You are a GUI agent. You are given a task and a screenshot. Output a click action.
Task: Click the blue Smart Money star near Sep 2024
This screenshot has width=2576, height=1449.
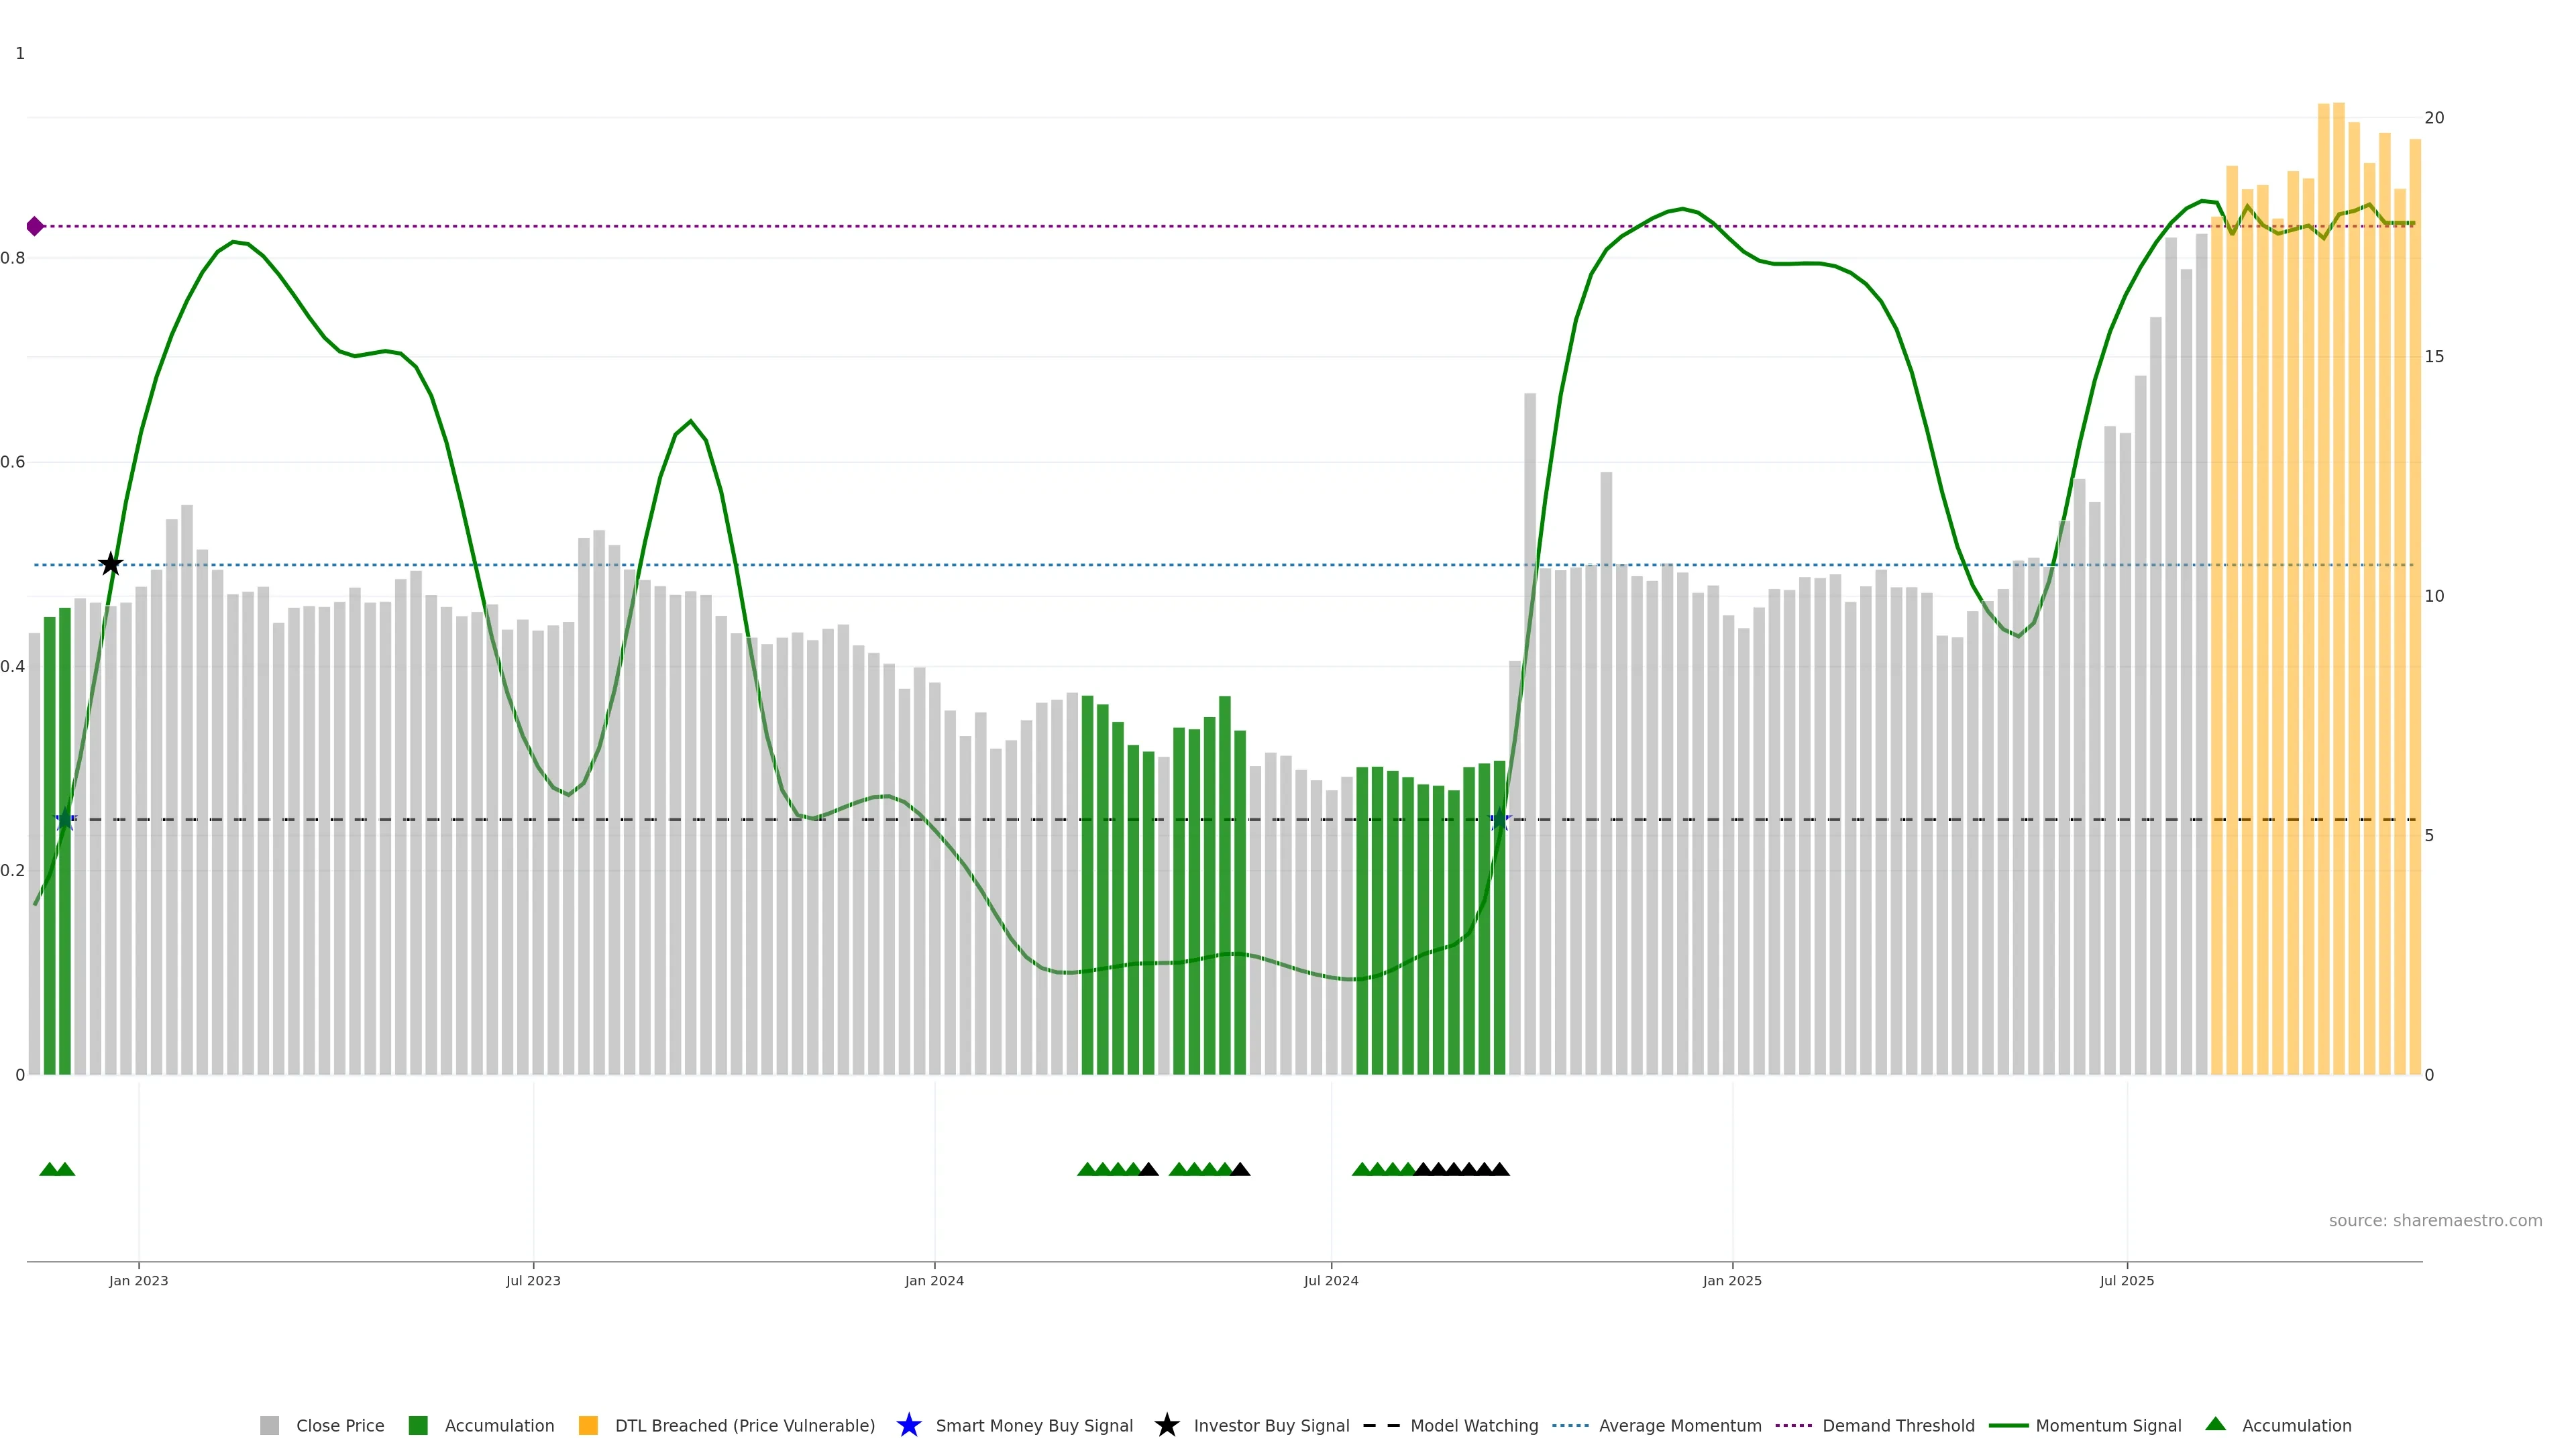(x=1499, y=820)
